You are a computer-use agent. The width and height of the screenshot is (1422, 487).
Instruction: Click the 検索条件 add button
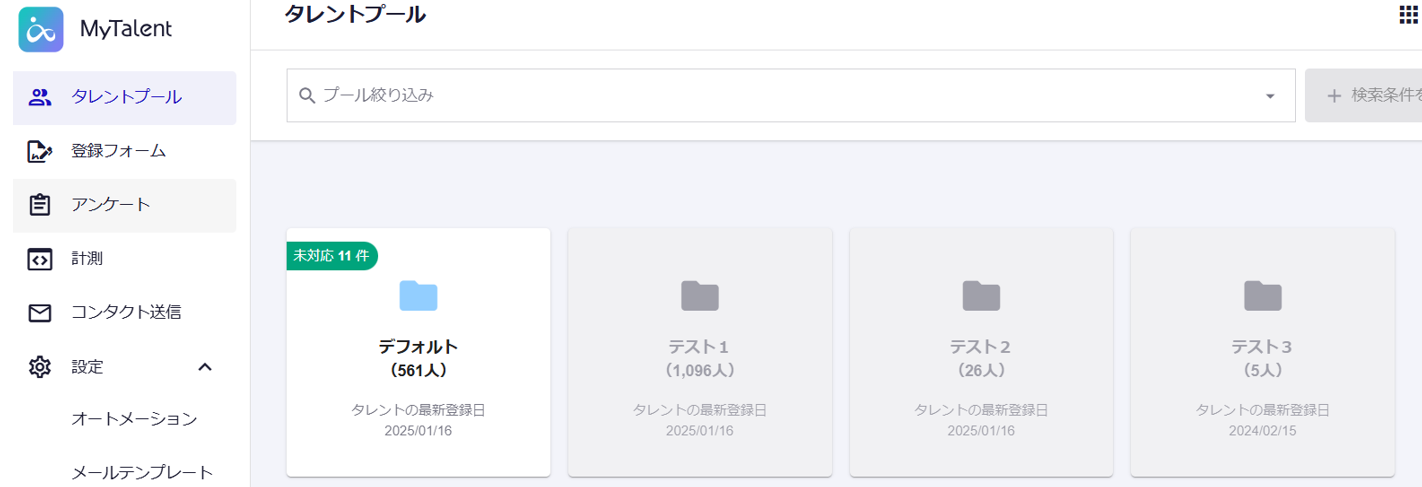[x=1366, y=96]
